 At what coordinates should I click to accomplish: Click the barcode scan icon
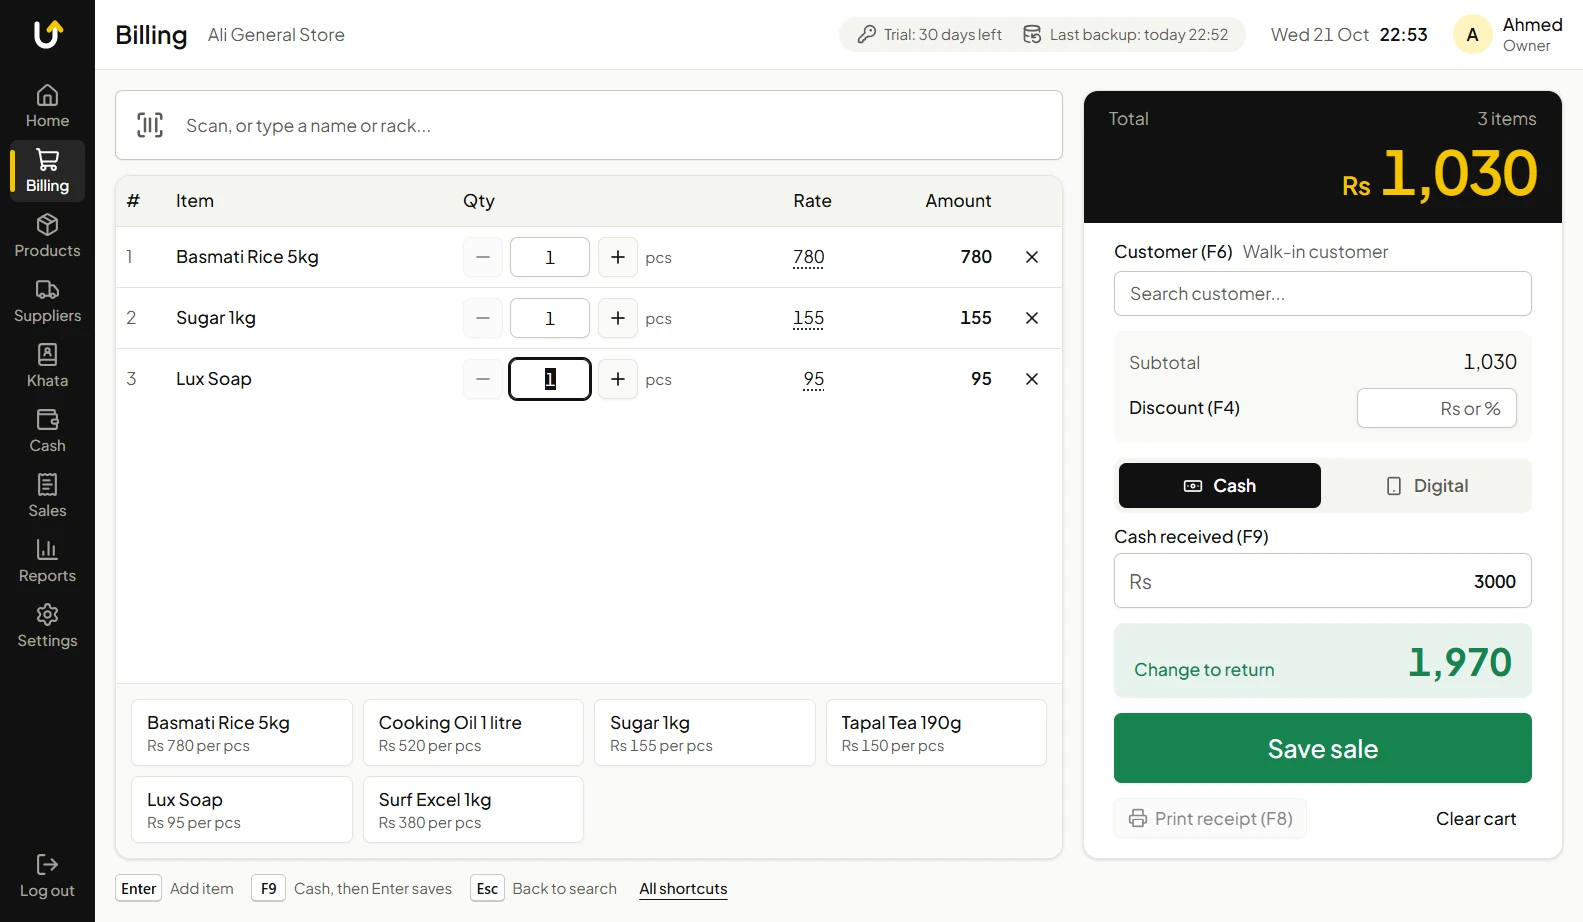(x=150, y=125)
